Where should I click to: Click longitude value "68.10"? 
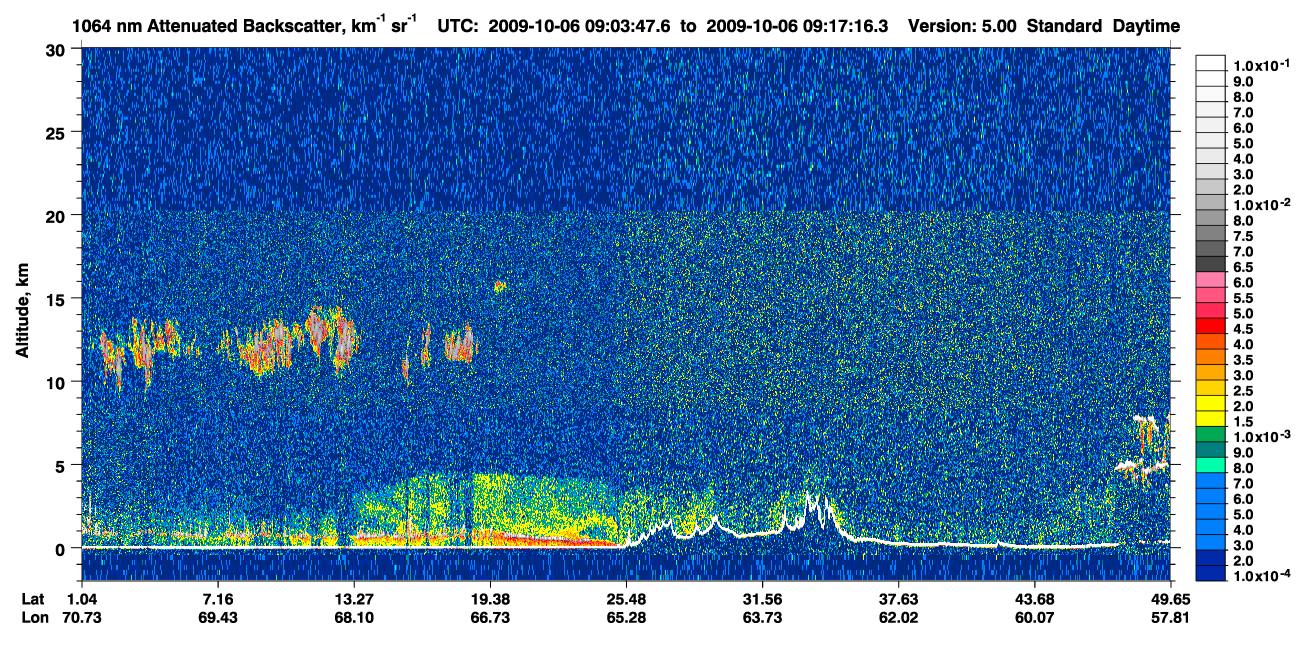click(x=354, y=618)
